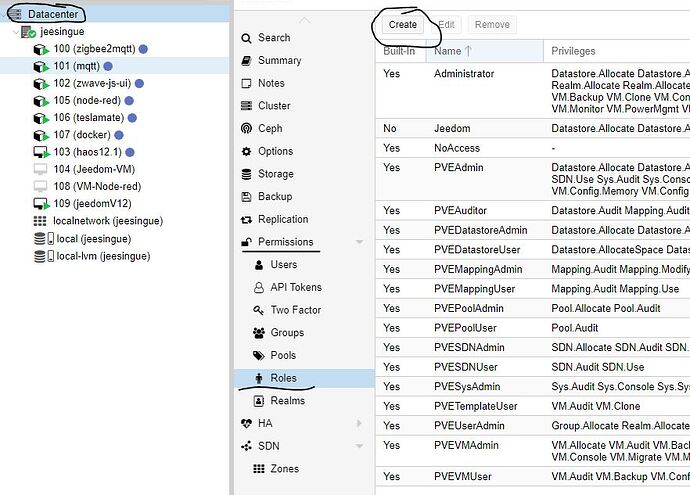Expand the HA submenu arrow
The image size is (690, 495).
click(x=360, y=423)
